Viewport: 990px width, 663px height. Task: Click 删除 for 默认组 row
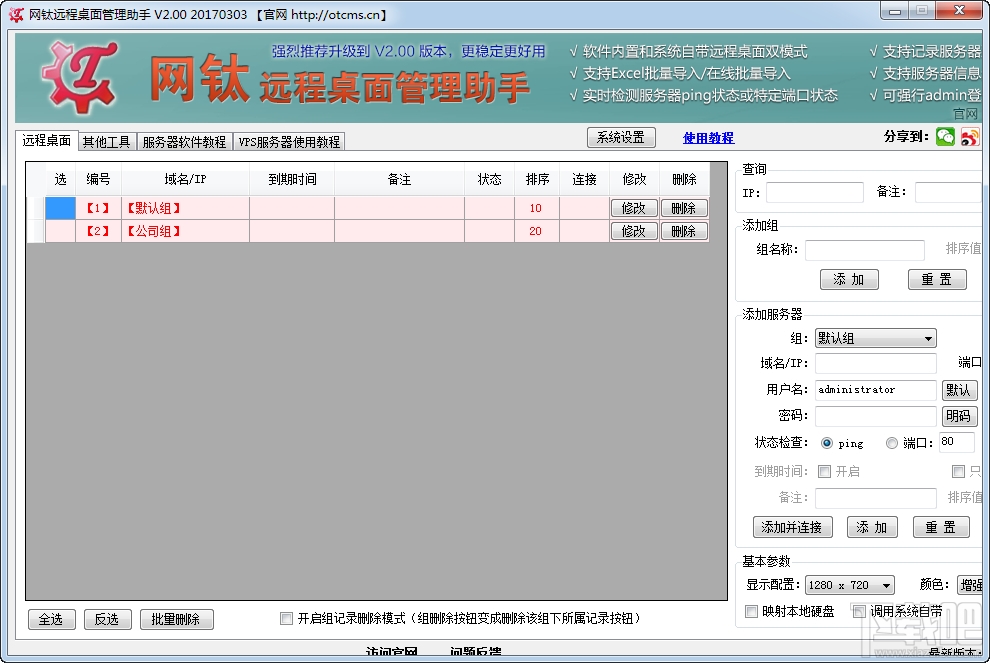coord(684,208)
